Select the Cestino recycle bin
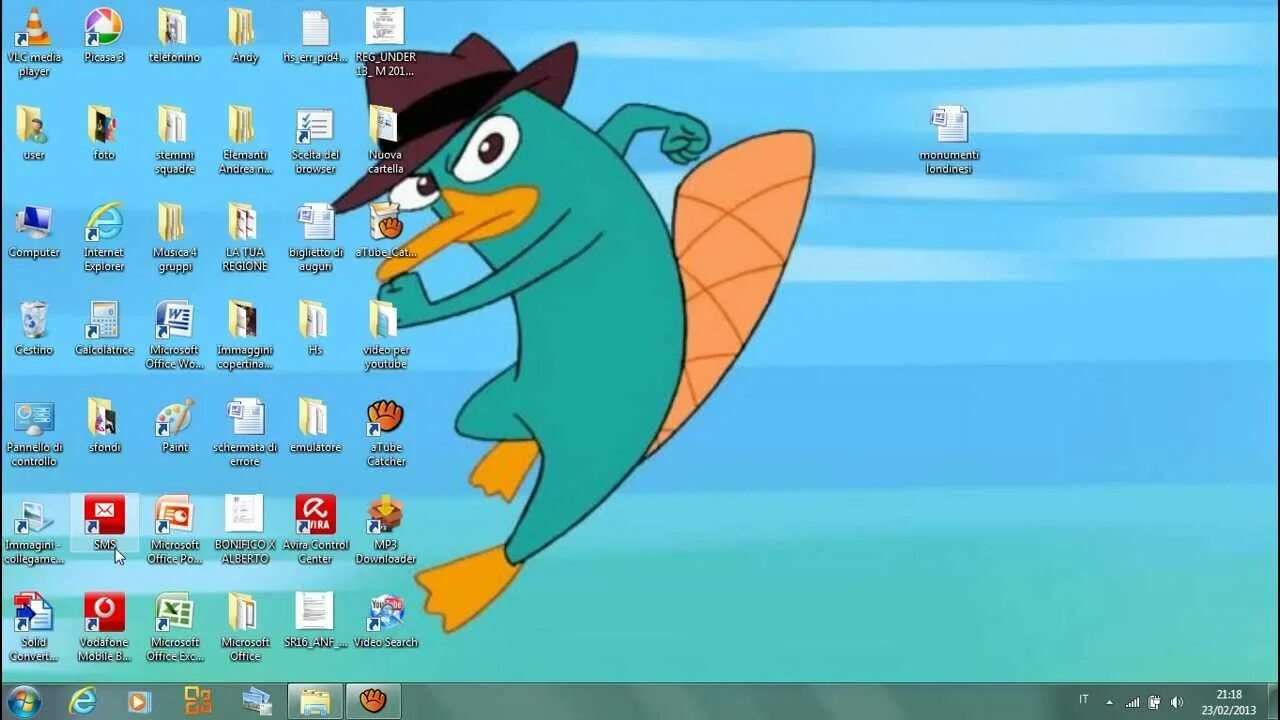Screen dimensions: 1280x720 34,327
